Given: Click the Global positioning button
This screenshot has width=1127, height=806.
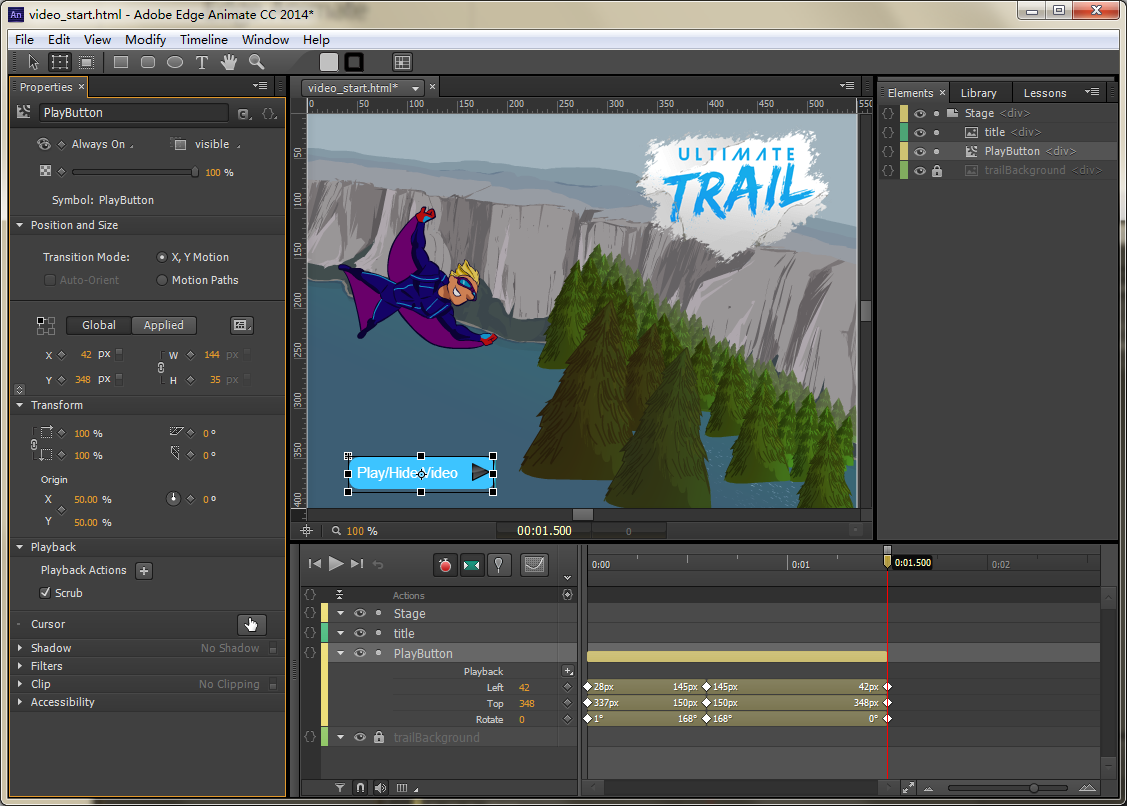Looking at the screenshot, I should [98, 326].
